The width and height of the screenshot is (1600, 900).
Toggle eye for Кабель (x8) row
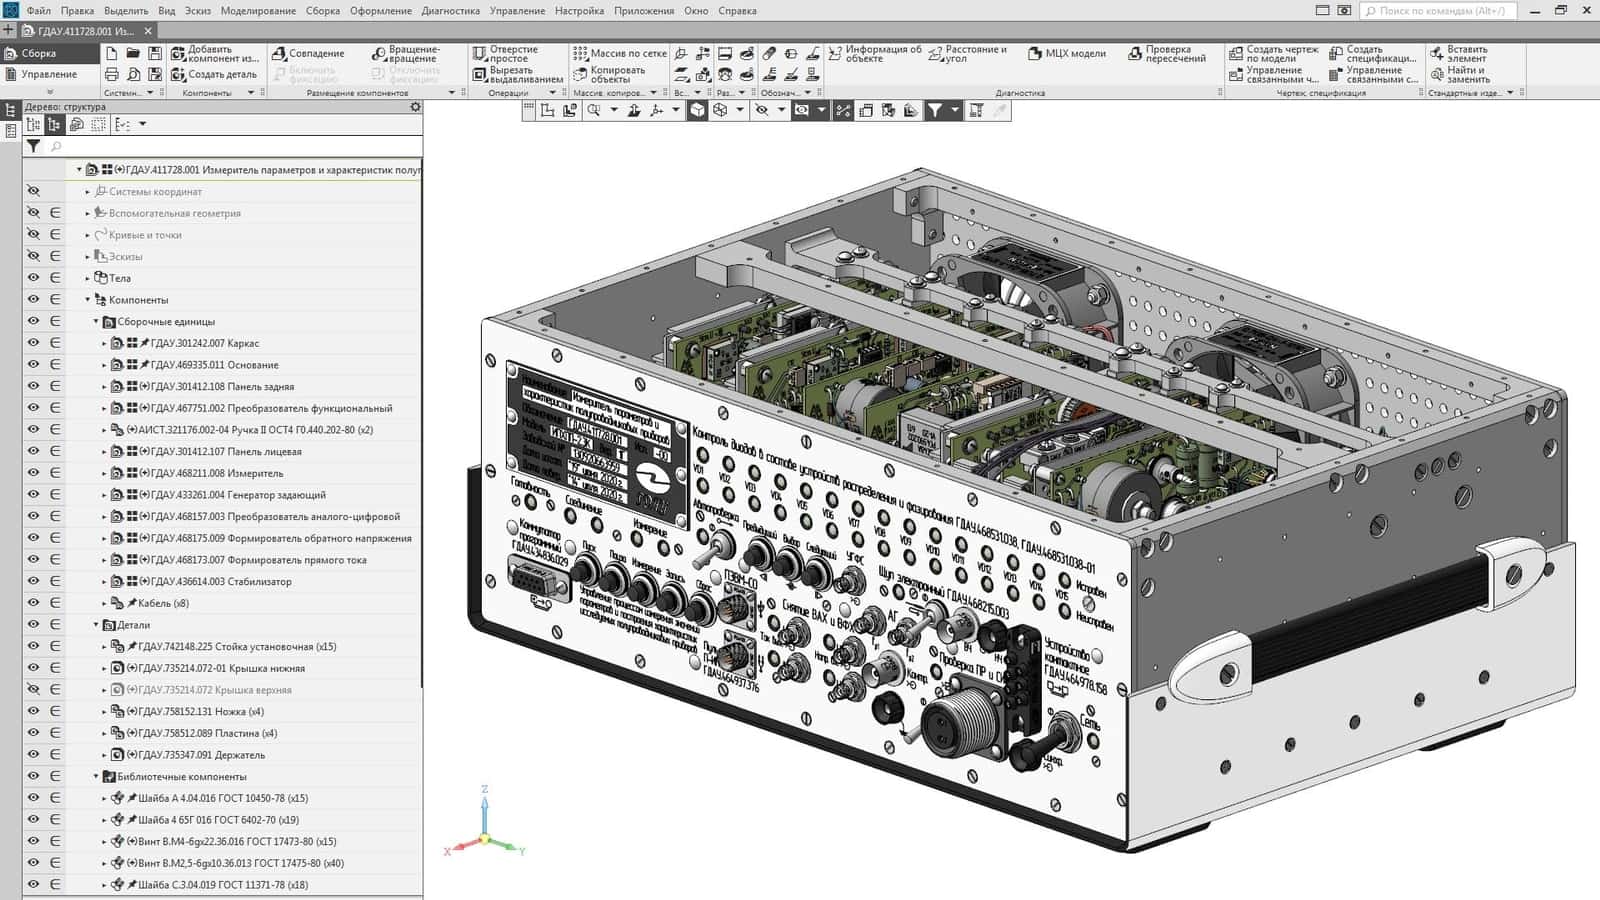point(33,603)
